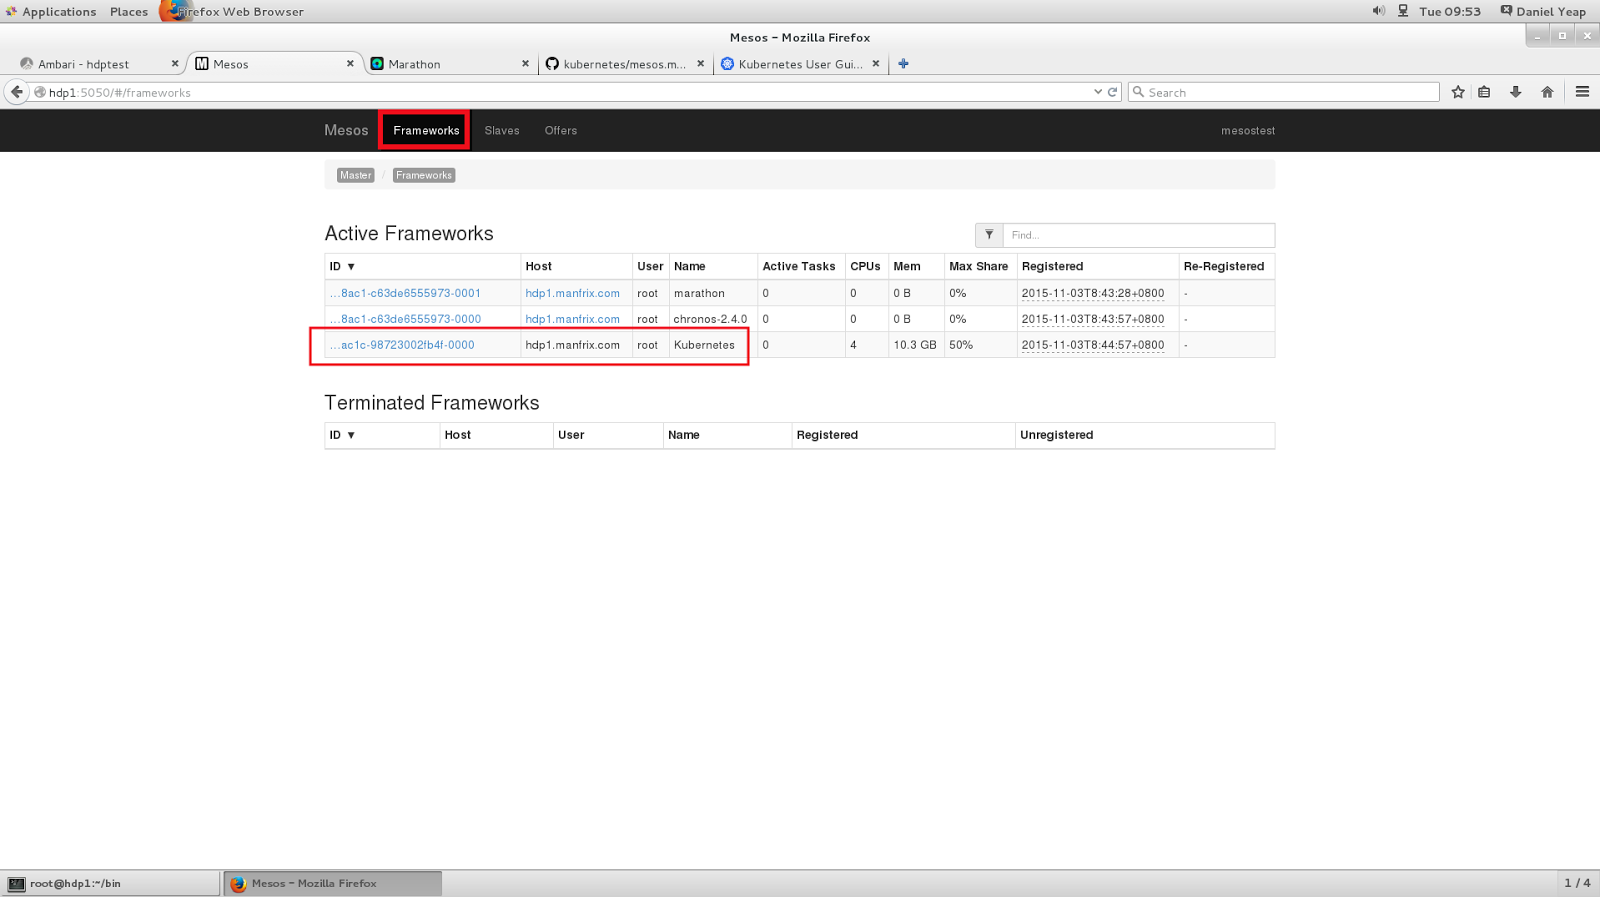Sort Active Frameworks by Name column
The image size is (1600, 897).
point(690,267)
